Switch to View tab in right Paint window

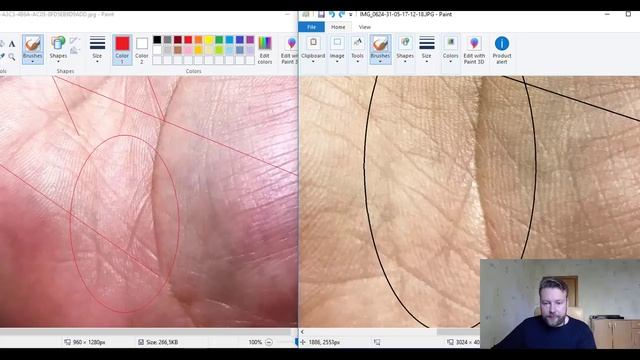click(x=364, y=27)
